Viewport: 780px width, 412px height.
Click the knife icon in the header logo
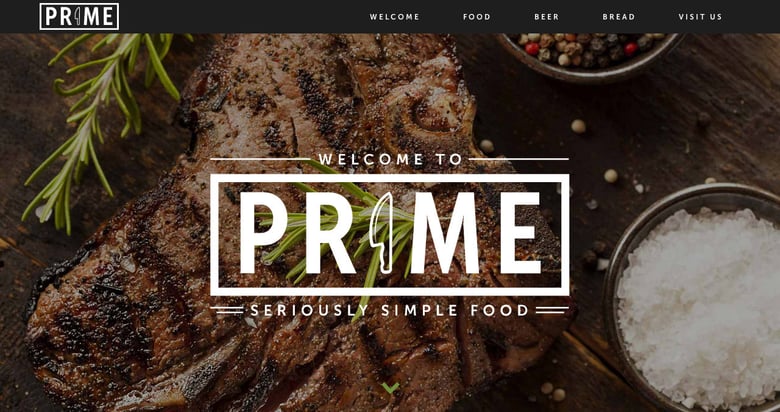[77, 17]
